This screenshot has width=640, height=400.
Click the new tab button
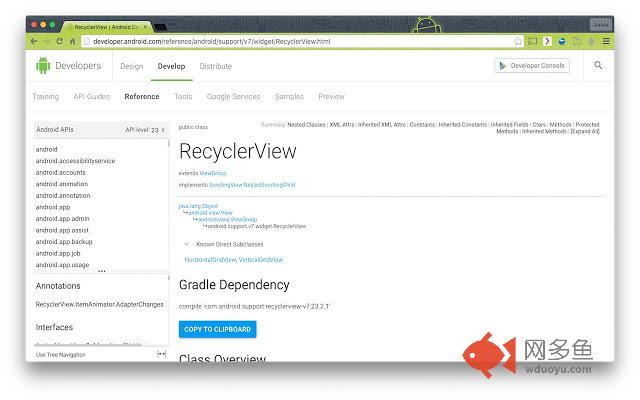(x=160, y=27)
